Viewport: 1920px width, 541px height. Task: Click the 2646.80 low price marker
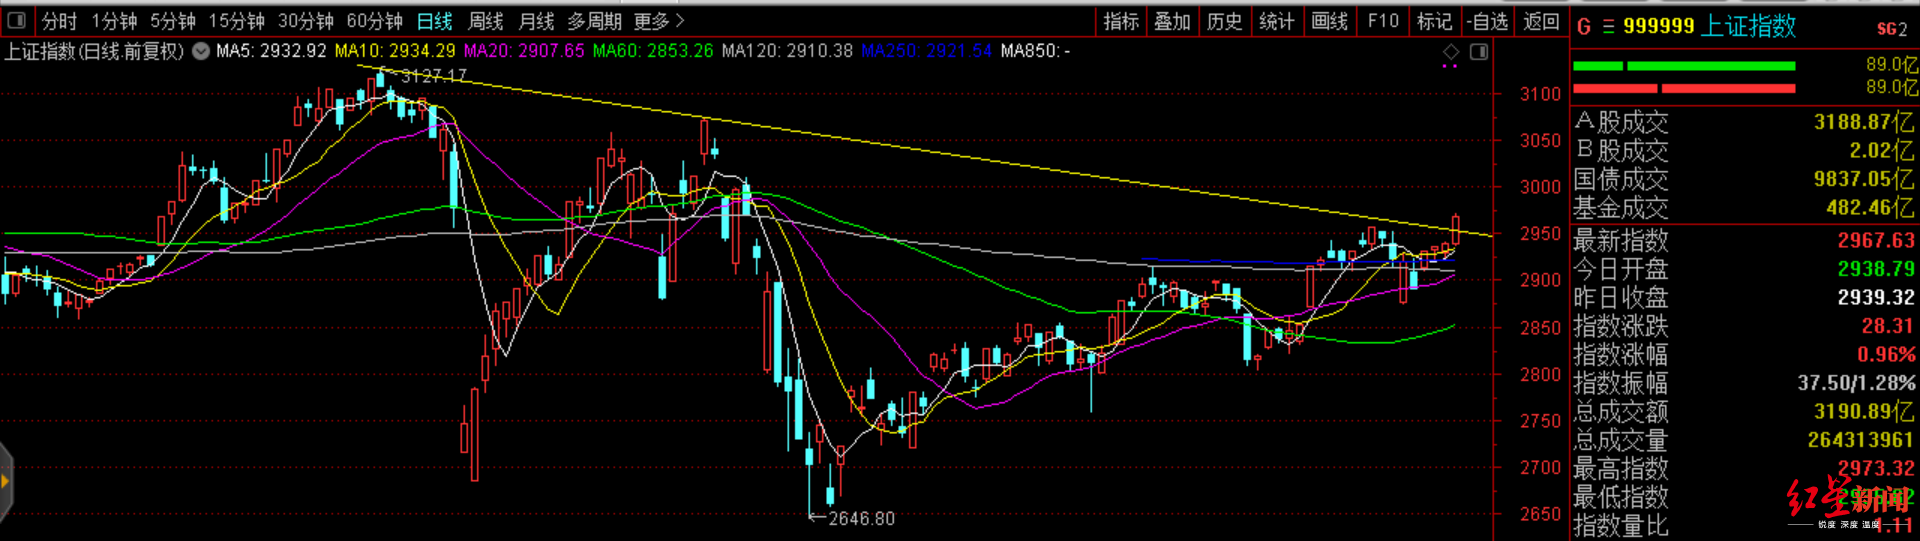coord(861,519)
